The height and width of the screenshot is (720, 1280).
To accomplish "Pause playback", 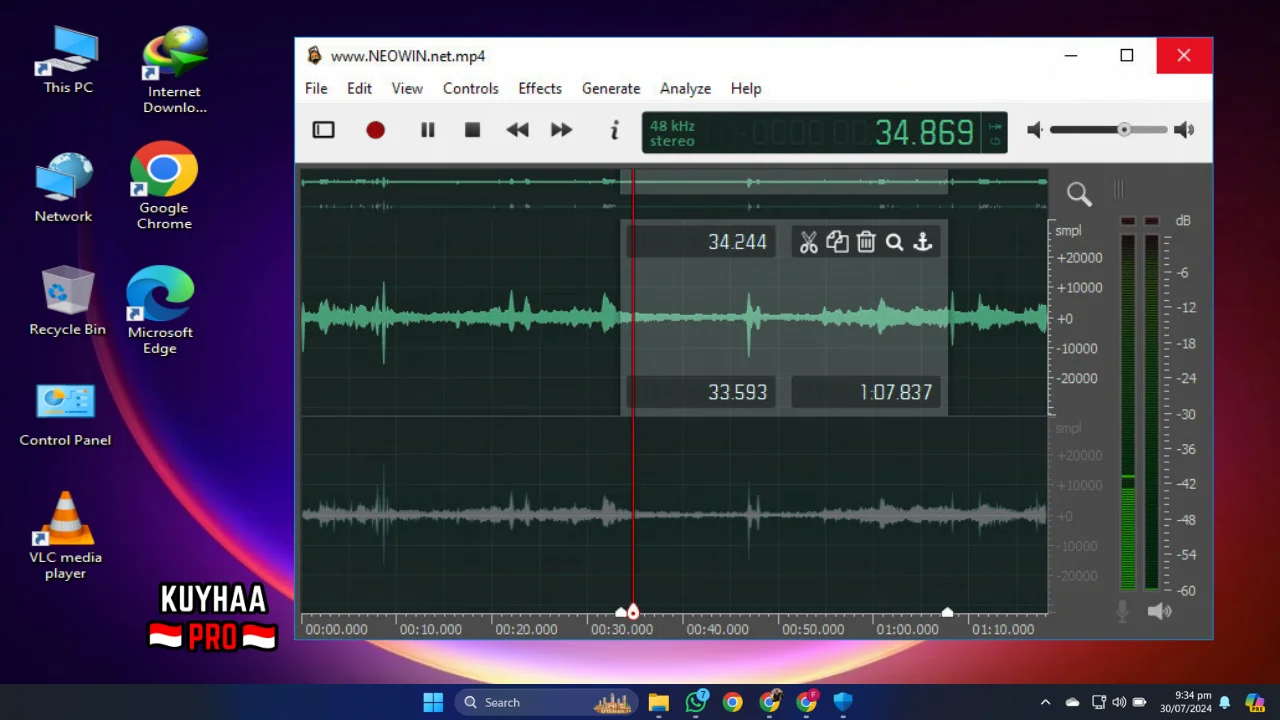I will (427, 130).
